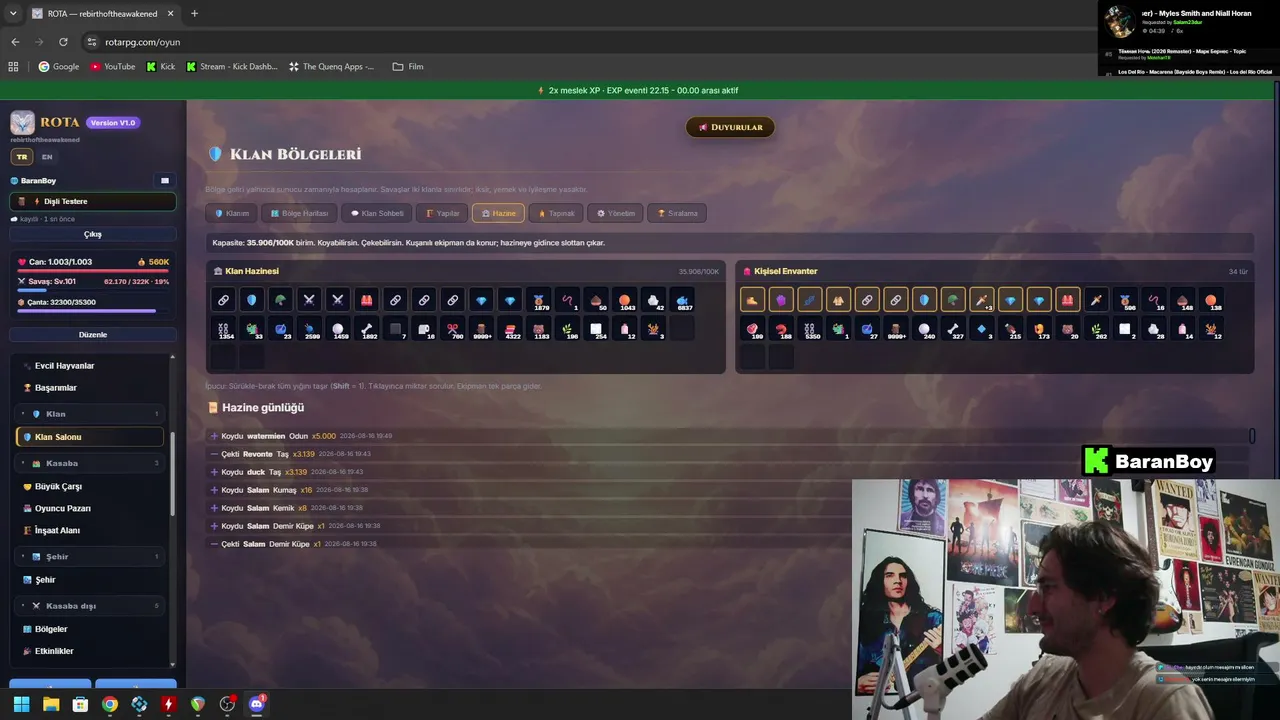Image resolution: width=1280 pixels, height=720 pixels.
Task: Select the medal stack showing 1879
Action: tap(539, 300)
